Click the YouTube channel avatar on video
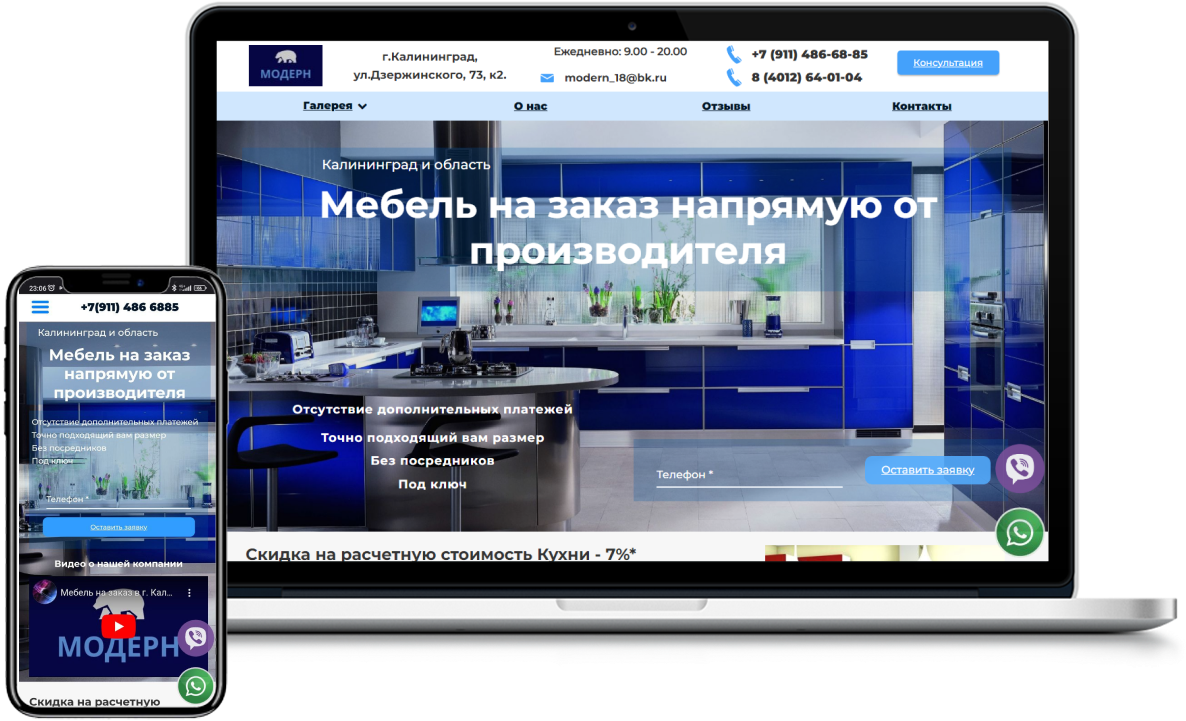Viewport: 1186px width, 721px height. tap(45, 593)
